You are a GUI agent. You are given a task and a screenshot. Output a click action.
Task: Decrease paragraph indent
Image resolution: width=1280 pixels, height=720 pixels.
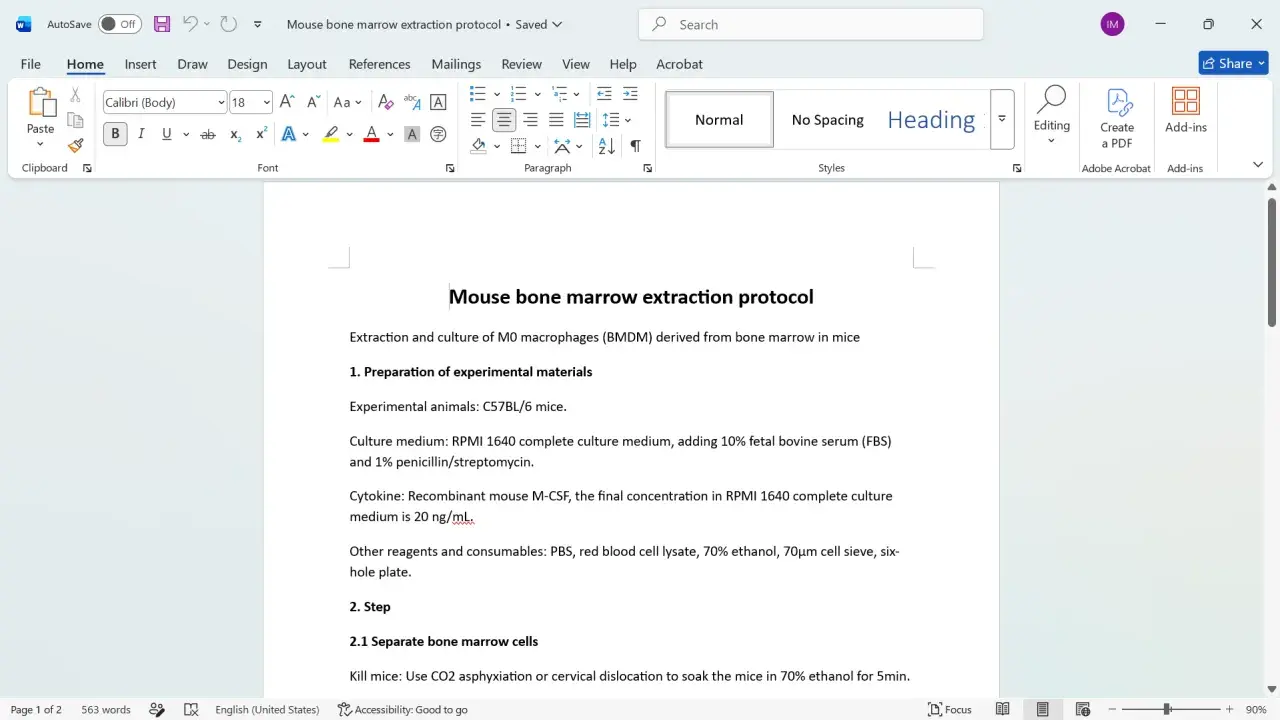tap(604, 93)
